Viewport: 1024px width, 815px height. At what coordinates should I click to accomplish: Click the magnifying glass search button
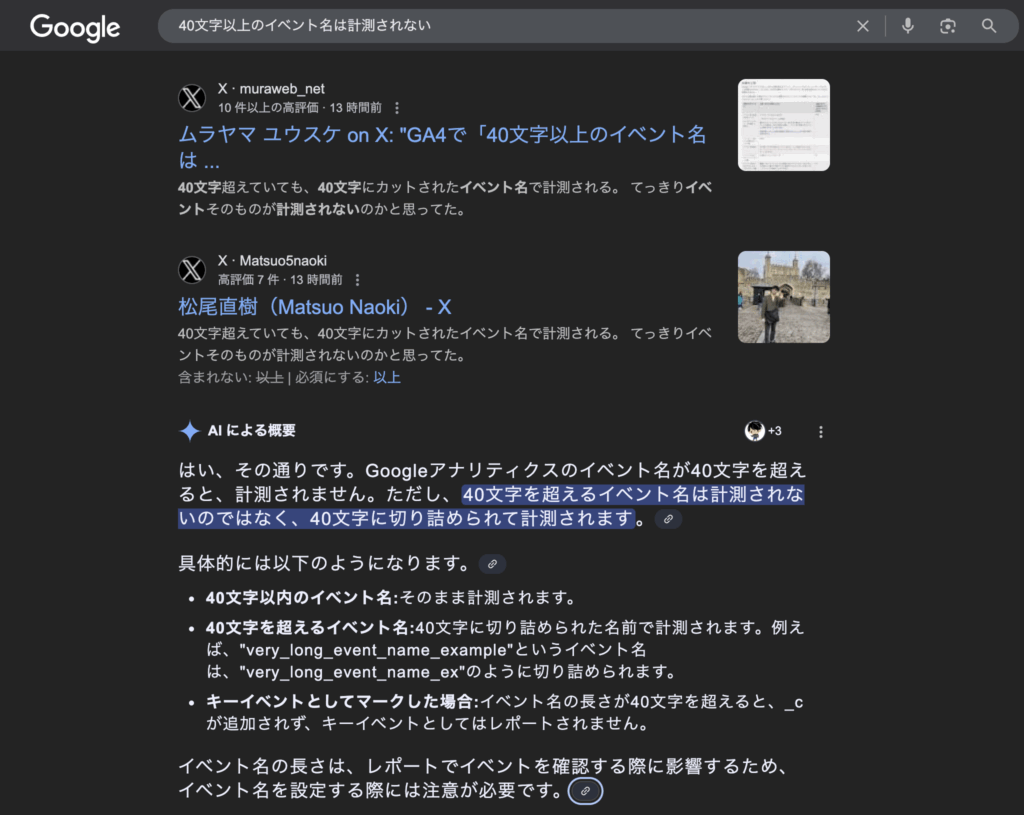989,26
